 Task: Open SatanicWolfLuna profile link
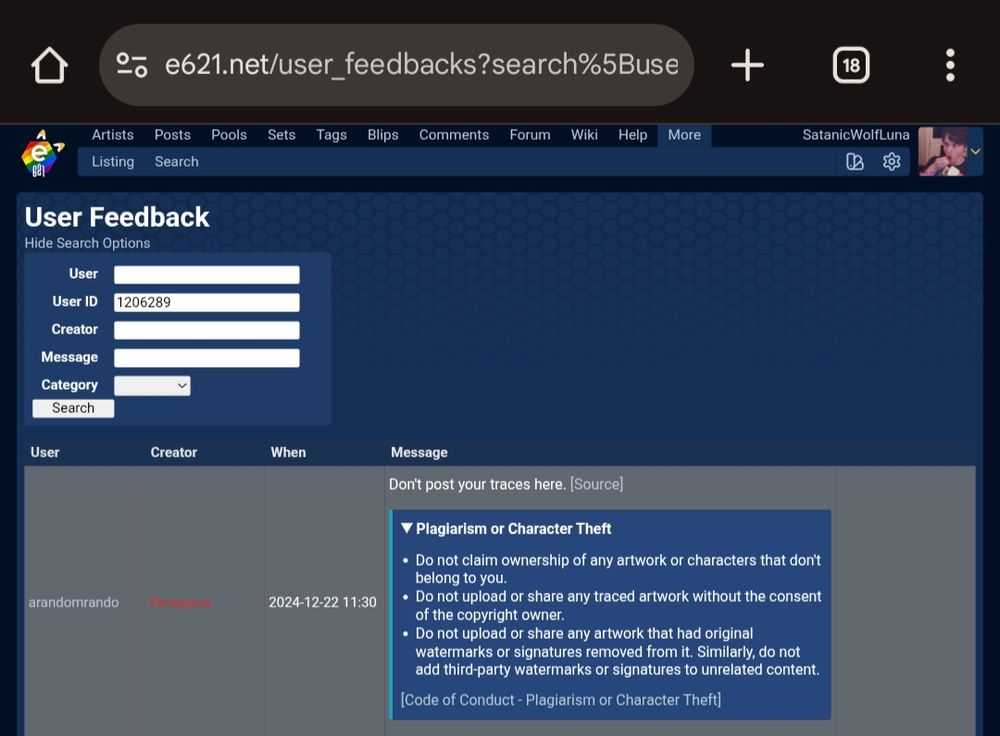click(856, 135)
